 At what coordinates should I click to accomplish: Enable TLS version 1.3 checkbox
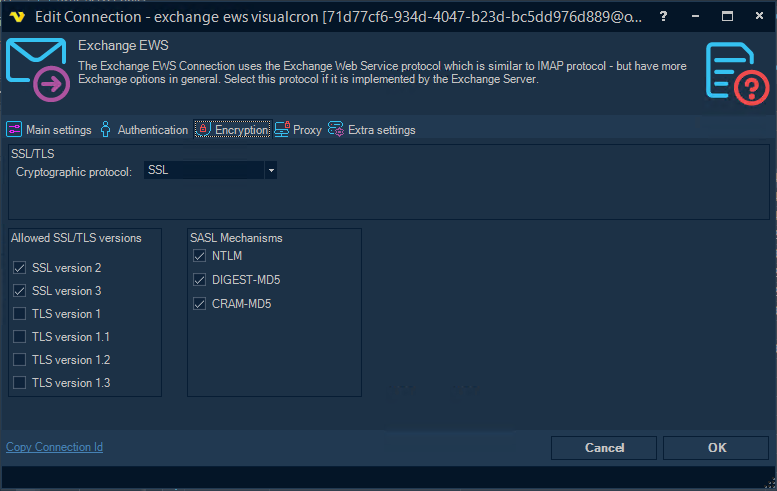(x=20, y=383)
